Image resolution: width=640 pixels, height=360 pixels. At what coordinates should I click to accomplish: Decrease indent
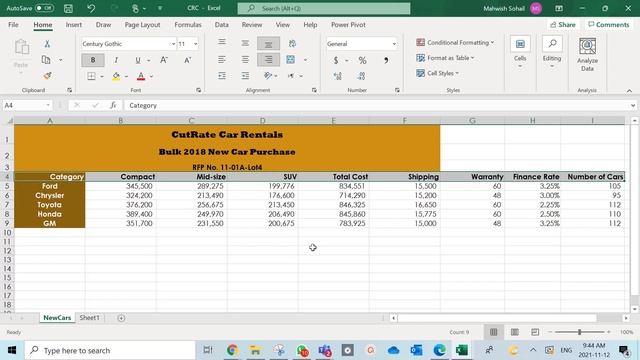point(222,76)
